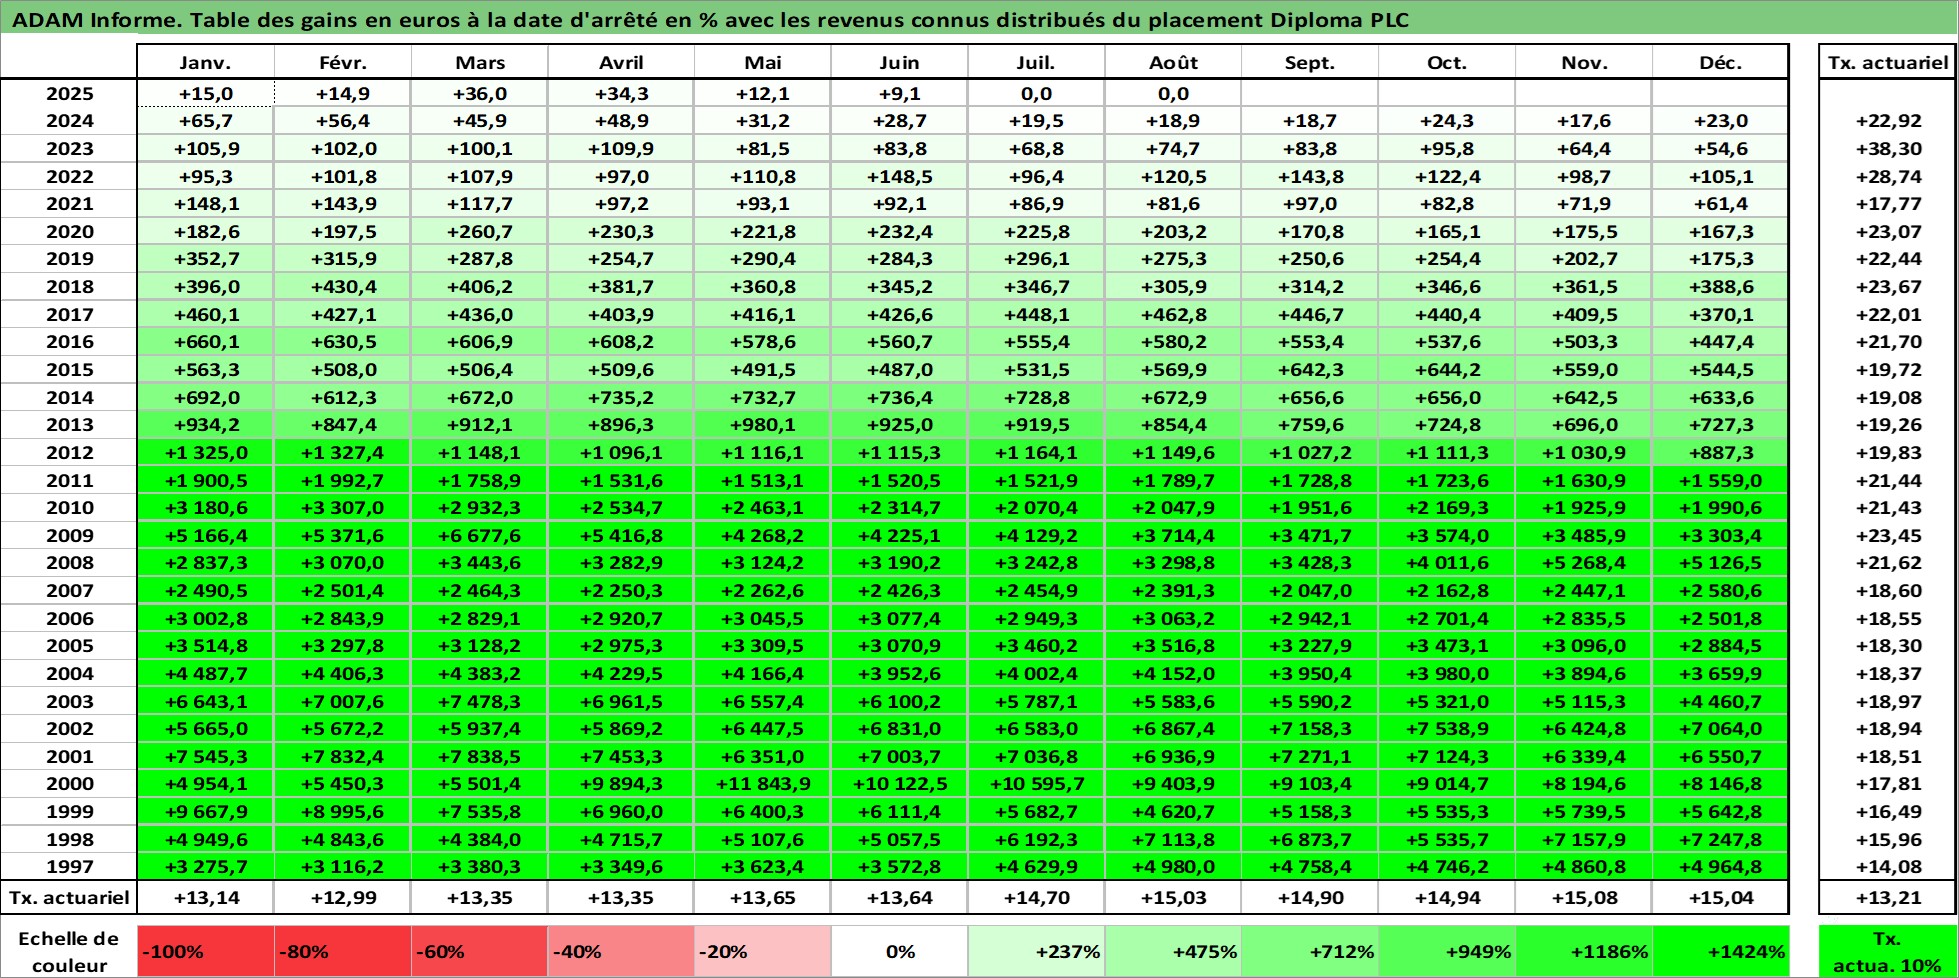Viewport: 1959px width, 978px height.
Task: Click the +15,08 Nov. actuarial rate
Action: tap(1584, 898)
